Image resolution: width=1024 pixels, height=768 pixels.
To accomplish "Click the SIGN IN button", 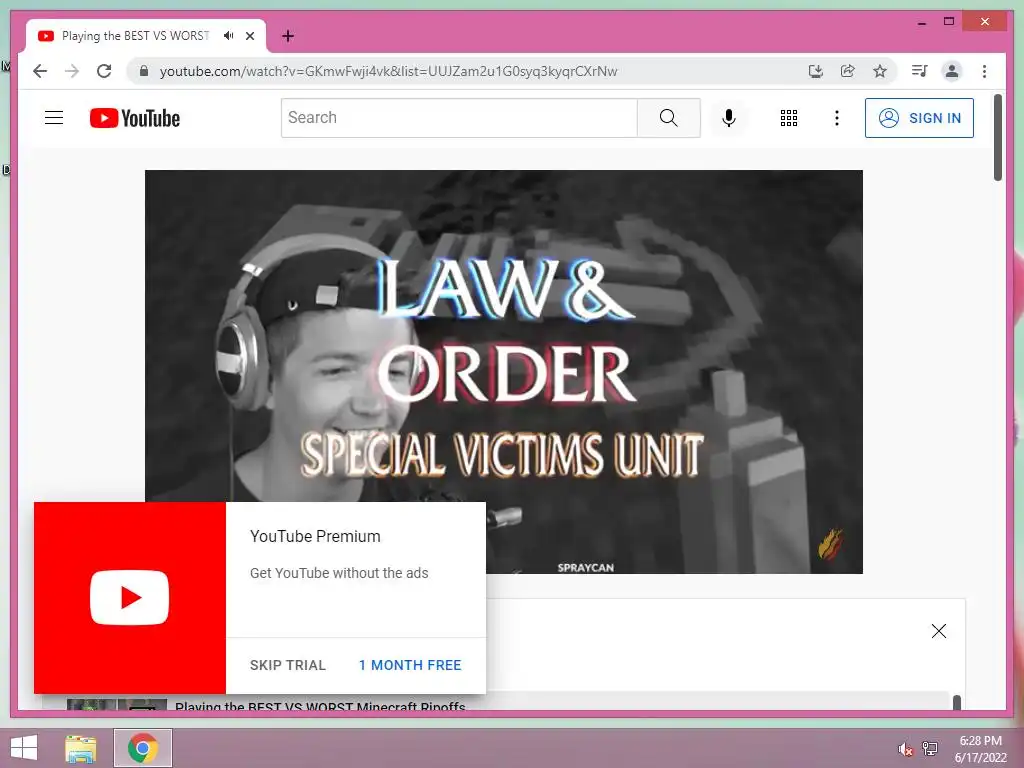I will point(920,118).
